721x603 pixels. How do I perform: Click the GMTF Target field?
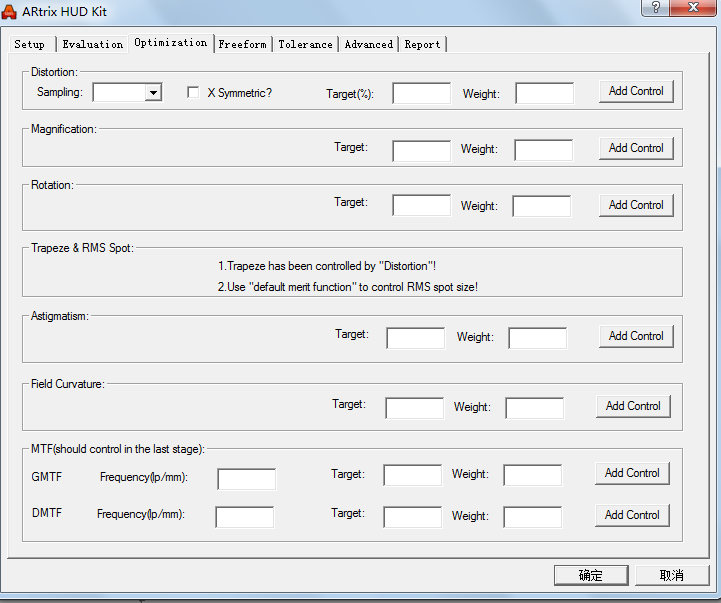click(412, 475)
